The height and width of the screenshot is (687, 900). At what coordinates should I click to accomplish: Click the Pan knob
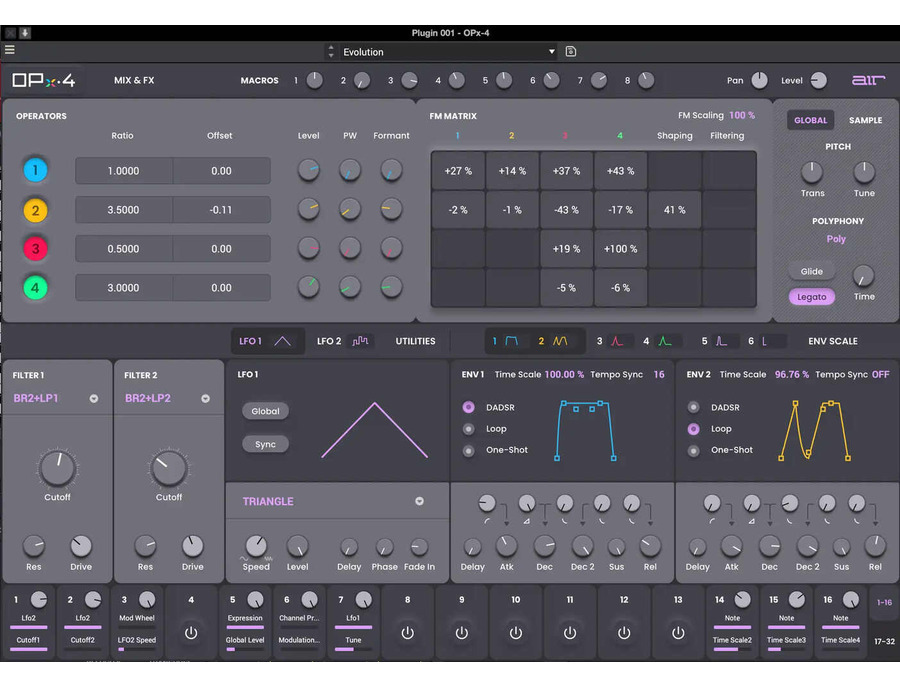click(759, 80)
